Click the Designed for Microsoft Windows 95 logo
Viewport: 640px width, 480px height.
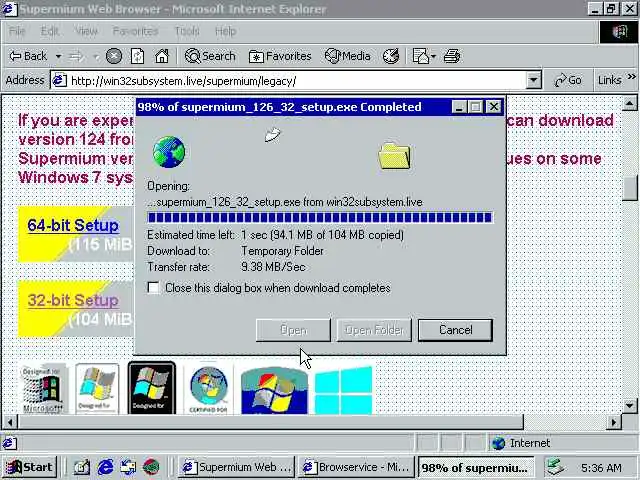43,389
